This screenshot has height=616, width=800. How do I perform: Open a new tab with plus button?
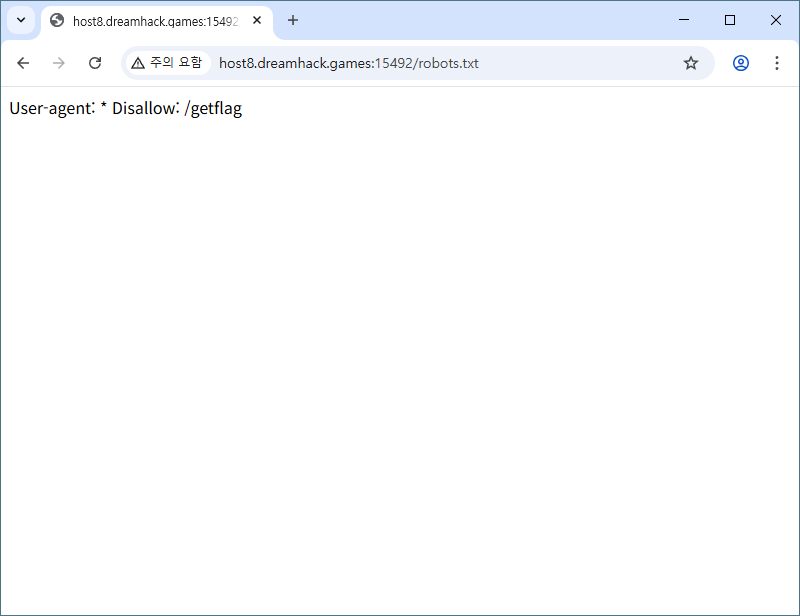293,20
